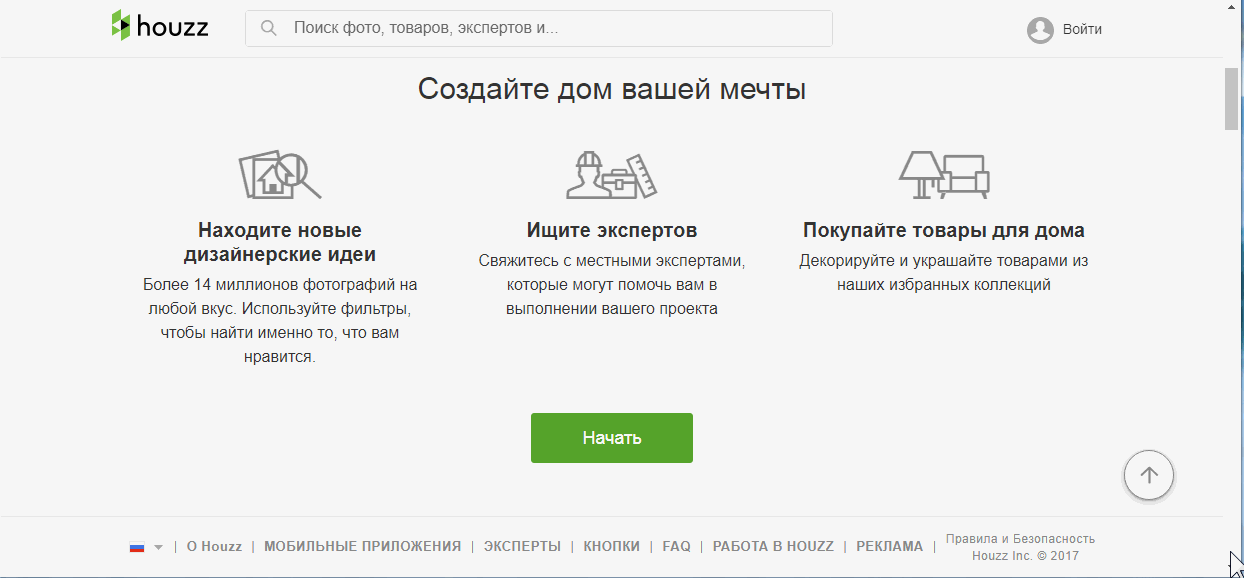
Task: Click the vertical scrollbar thumb
Action: pyautogui.click(x=1231, y=98)
